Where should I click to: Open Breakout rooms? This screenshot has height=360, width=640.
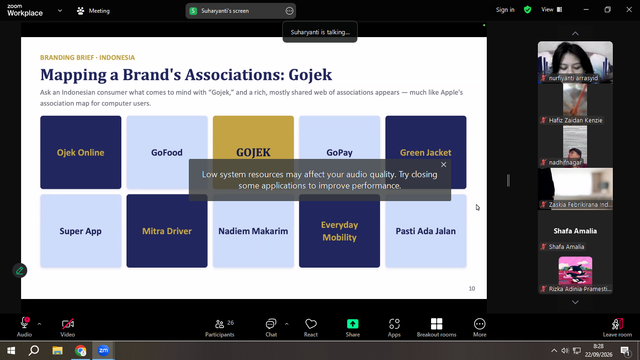pyautogui.click(x=436, y=328)
